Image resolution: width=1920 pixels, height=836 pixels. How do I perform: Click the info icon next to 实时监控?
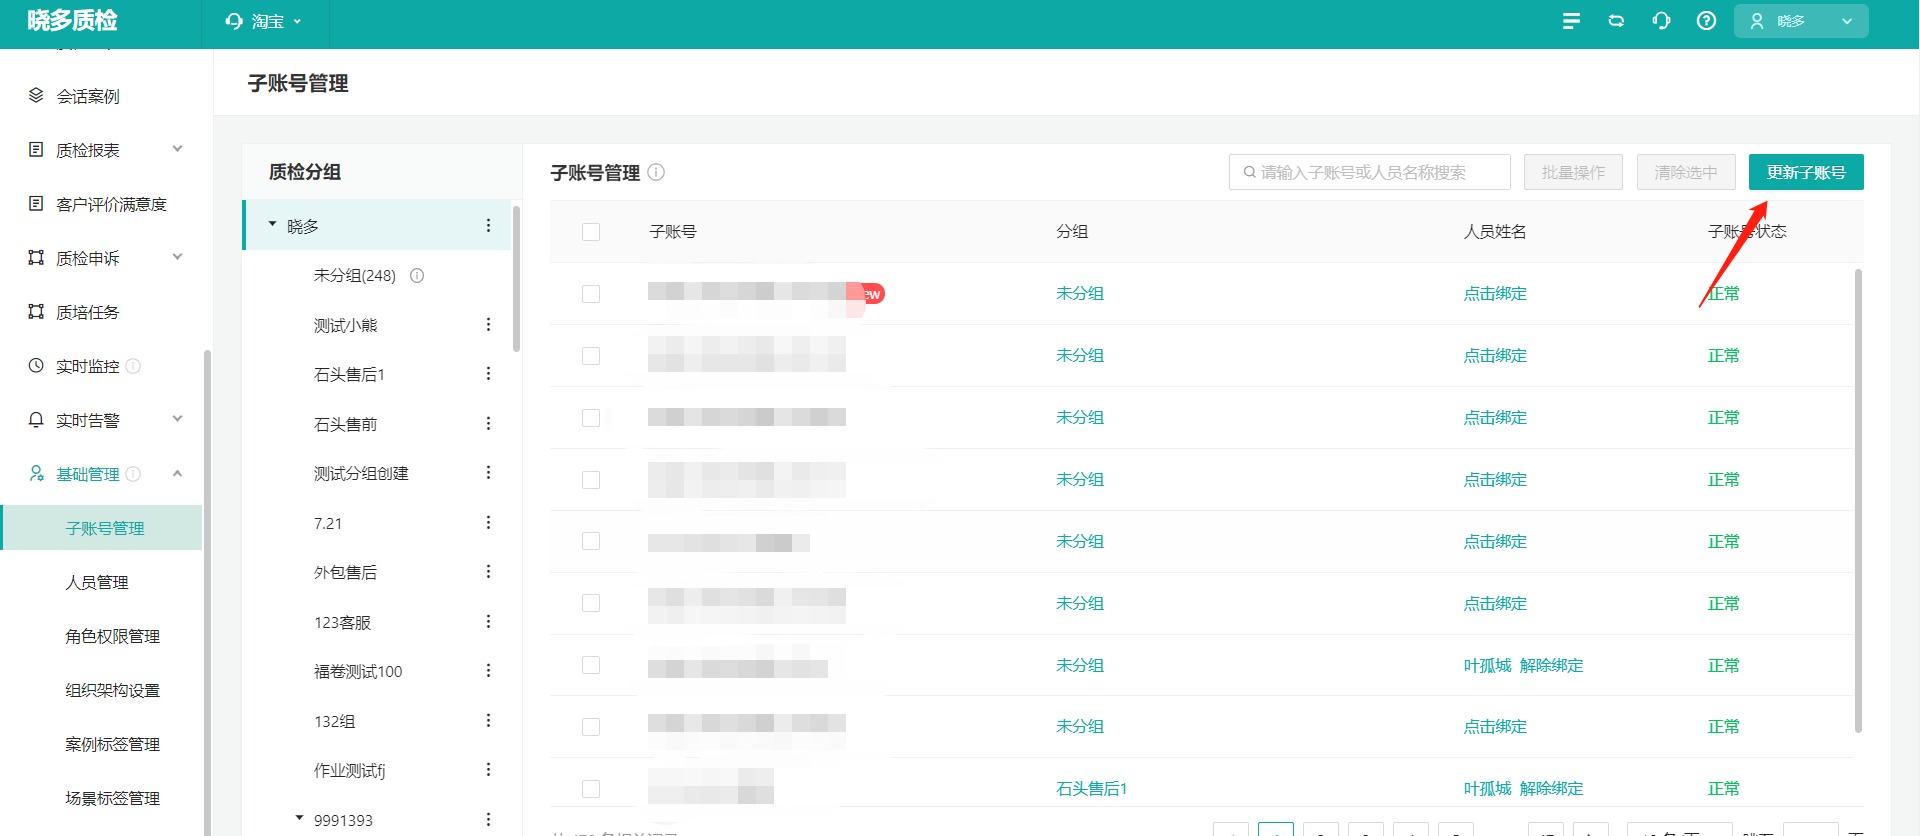tap(133, 366)
